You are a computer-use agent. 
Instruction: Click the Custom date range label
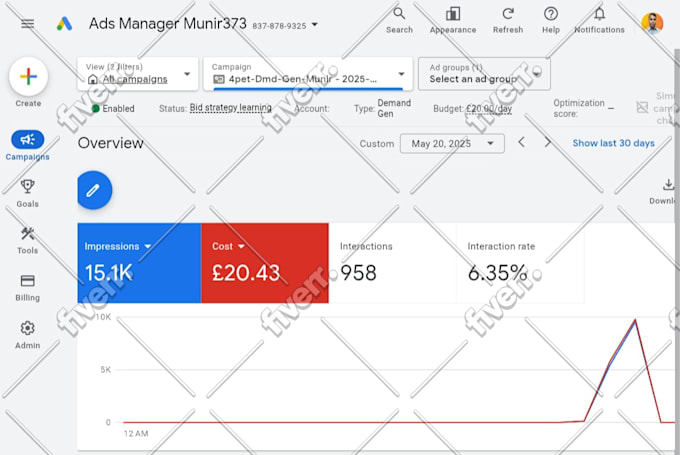[376, 144]
